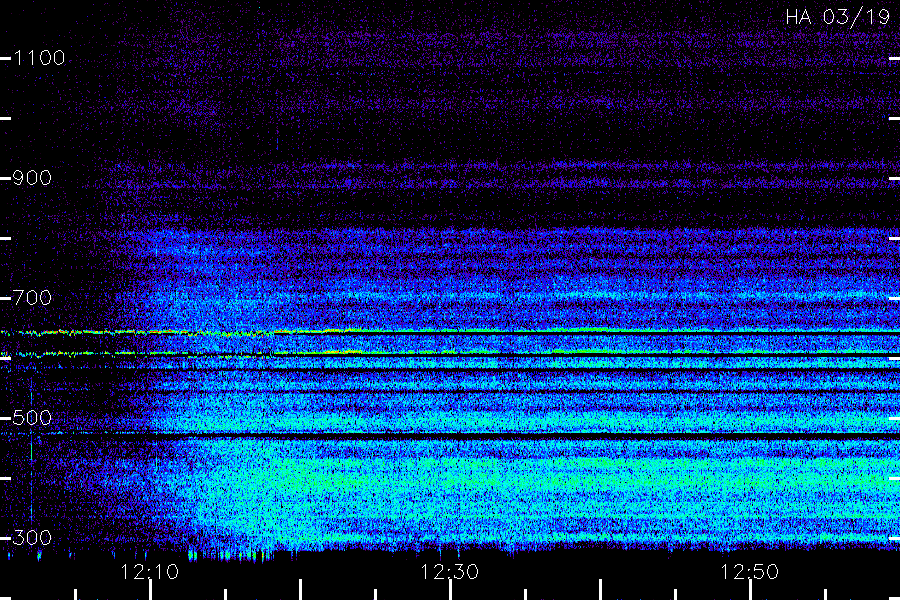Click the 1100 frequency axis label

pyautogui.click(x=39, y=58)
